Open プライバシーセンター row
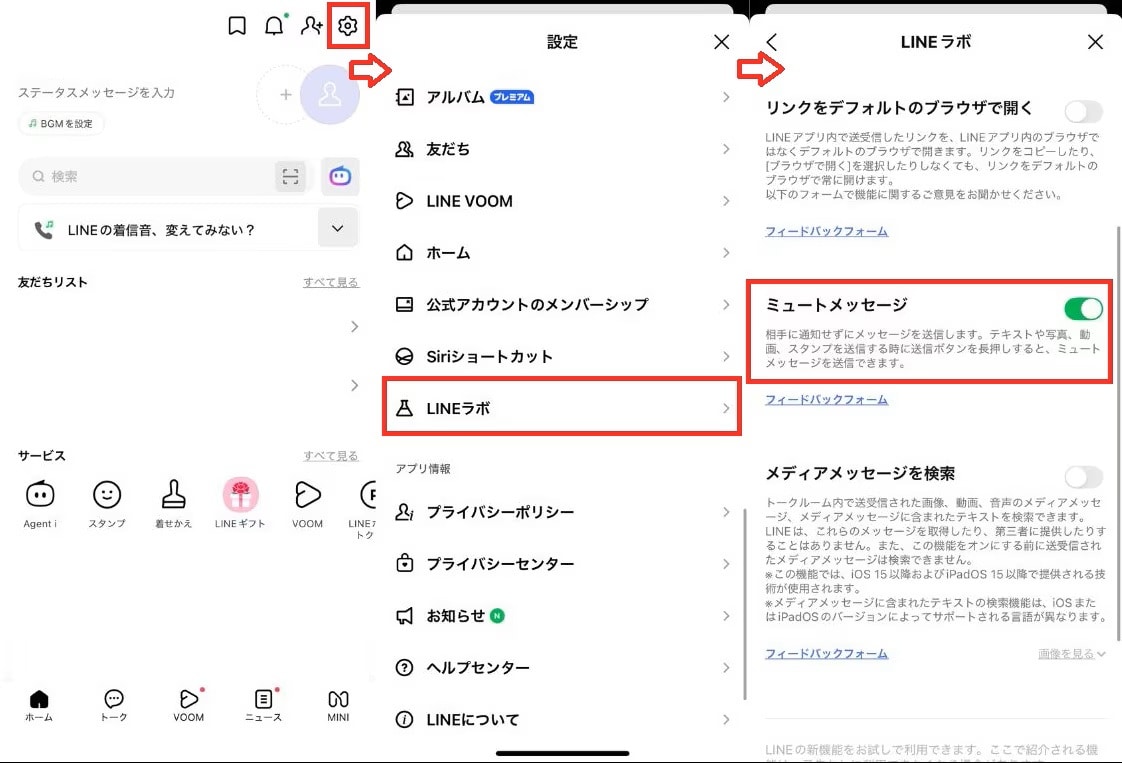Screen dimensions: 1122x763 tap(562, 564)
